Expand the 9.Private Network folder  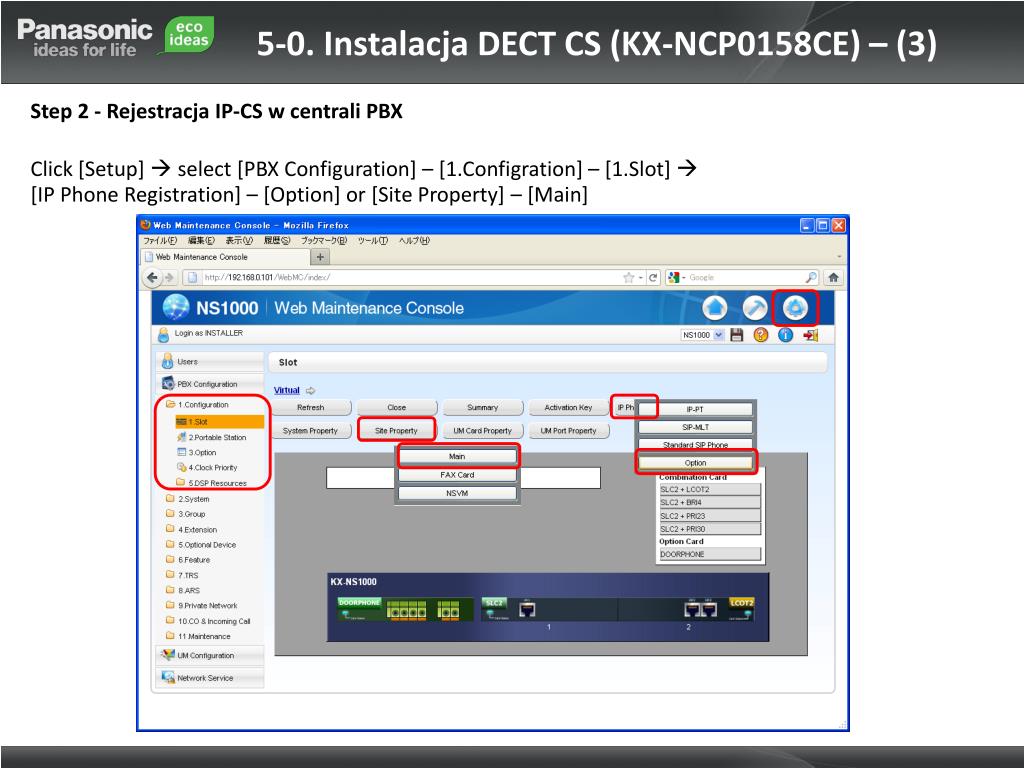202,605
